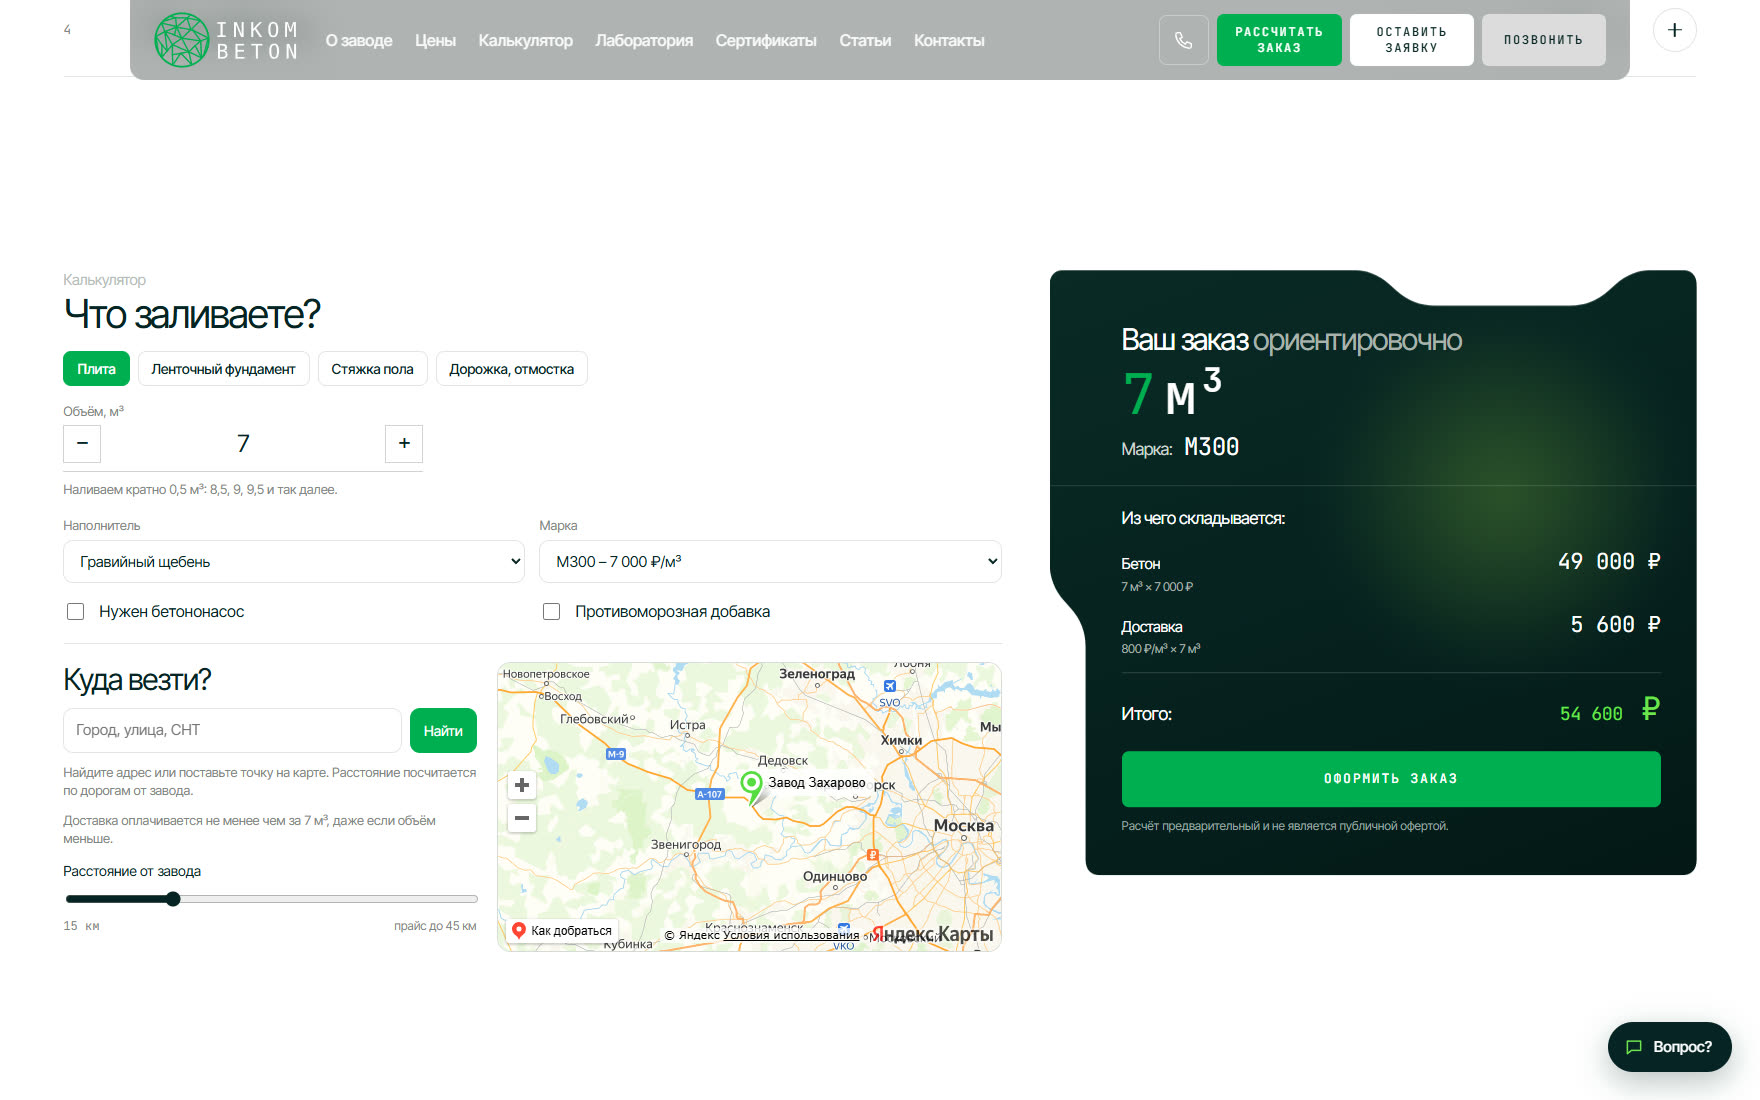Click the Оформить заказ button
1760x1100 pixels.
[x=1391, y=779]
